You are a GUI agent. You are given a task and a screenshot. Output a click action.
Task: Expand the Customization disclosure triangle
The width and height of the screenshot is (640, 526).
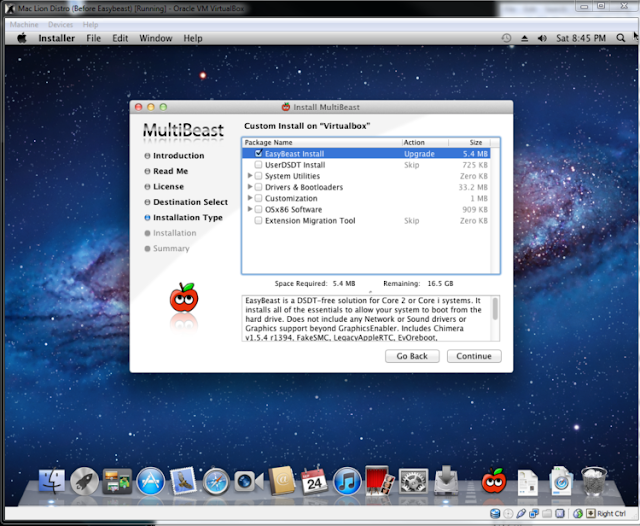[x=250, y=198]
